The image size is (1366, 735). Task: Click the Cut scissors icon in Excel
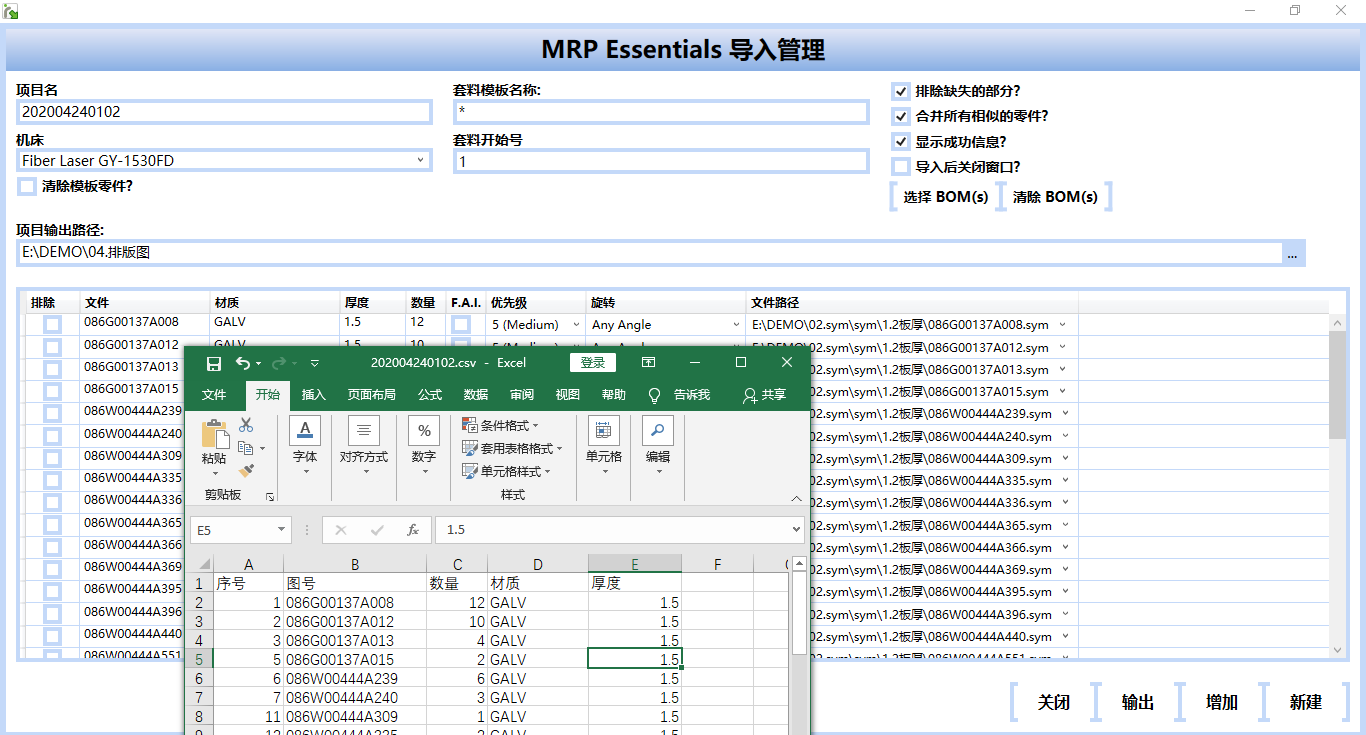[x=246, y=425]
